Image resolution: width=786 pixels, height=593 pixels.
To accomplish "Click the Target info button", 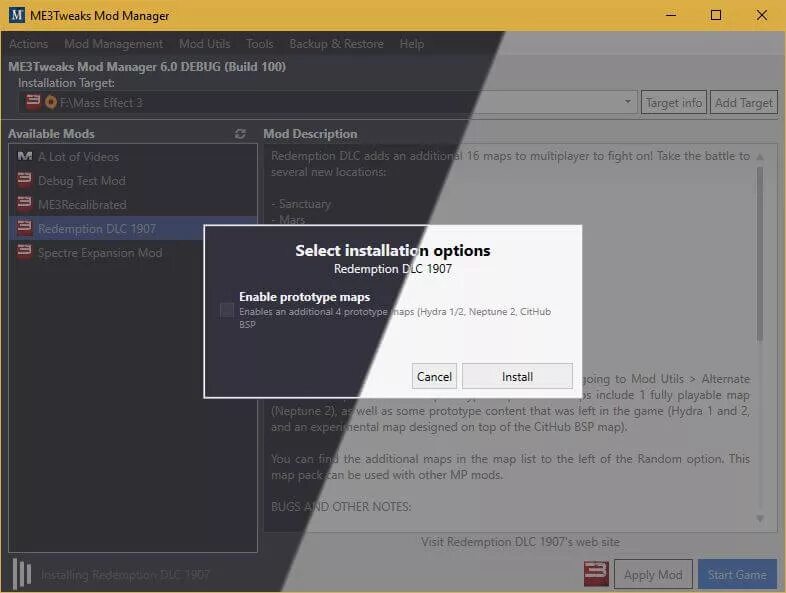I will (674, 103).
